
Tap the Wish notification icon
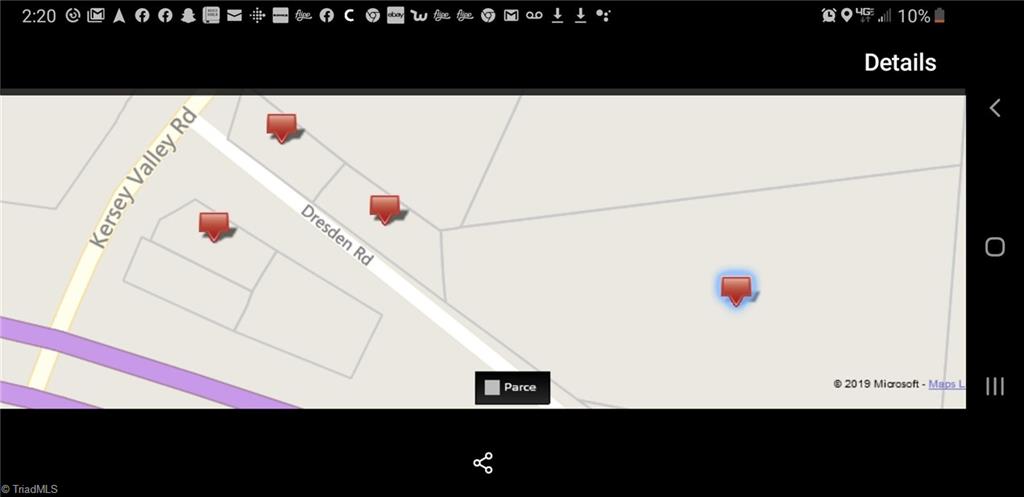click(x=419, y=16)
